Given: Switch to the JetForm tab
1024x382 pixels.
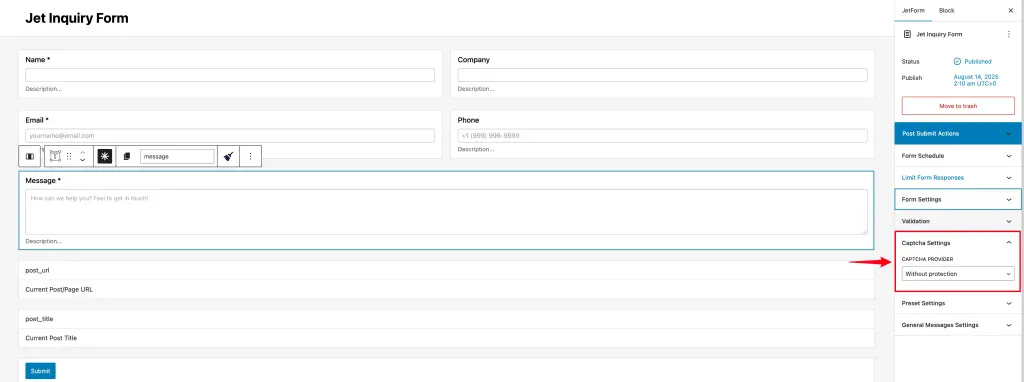Looking at the screenshot, I should (x=913, y=10).
